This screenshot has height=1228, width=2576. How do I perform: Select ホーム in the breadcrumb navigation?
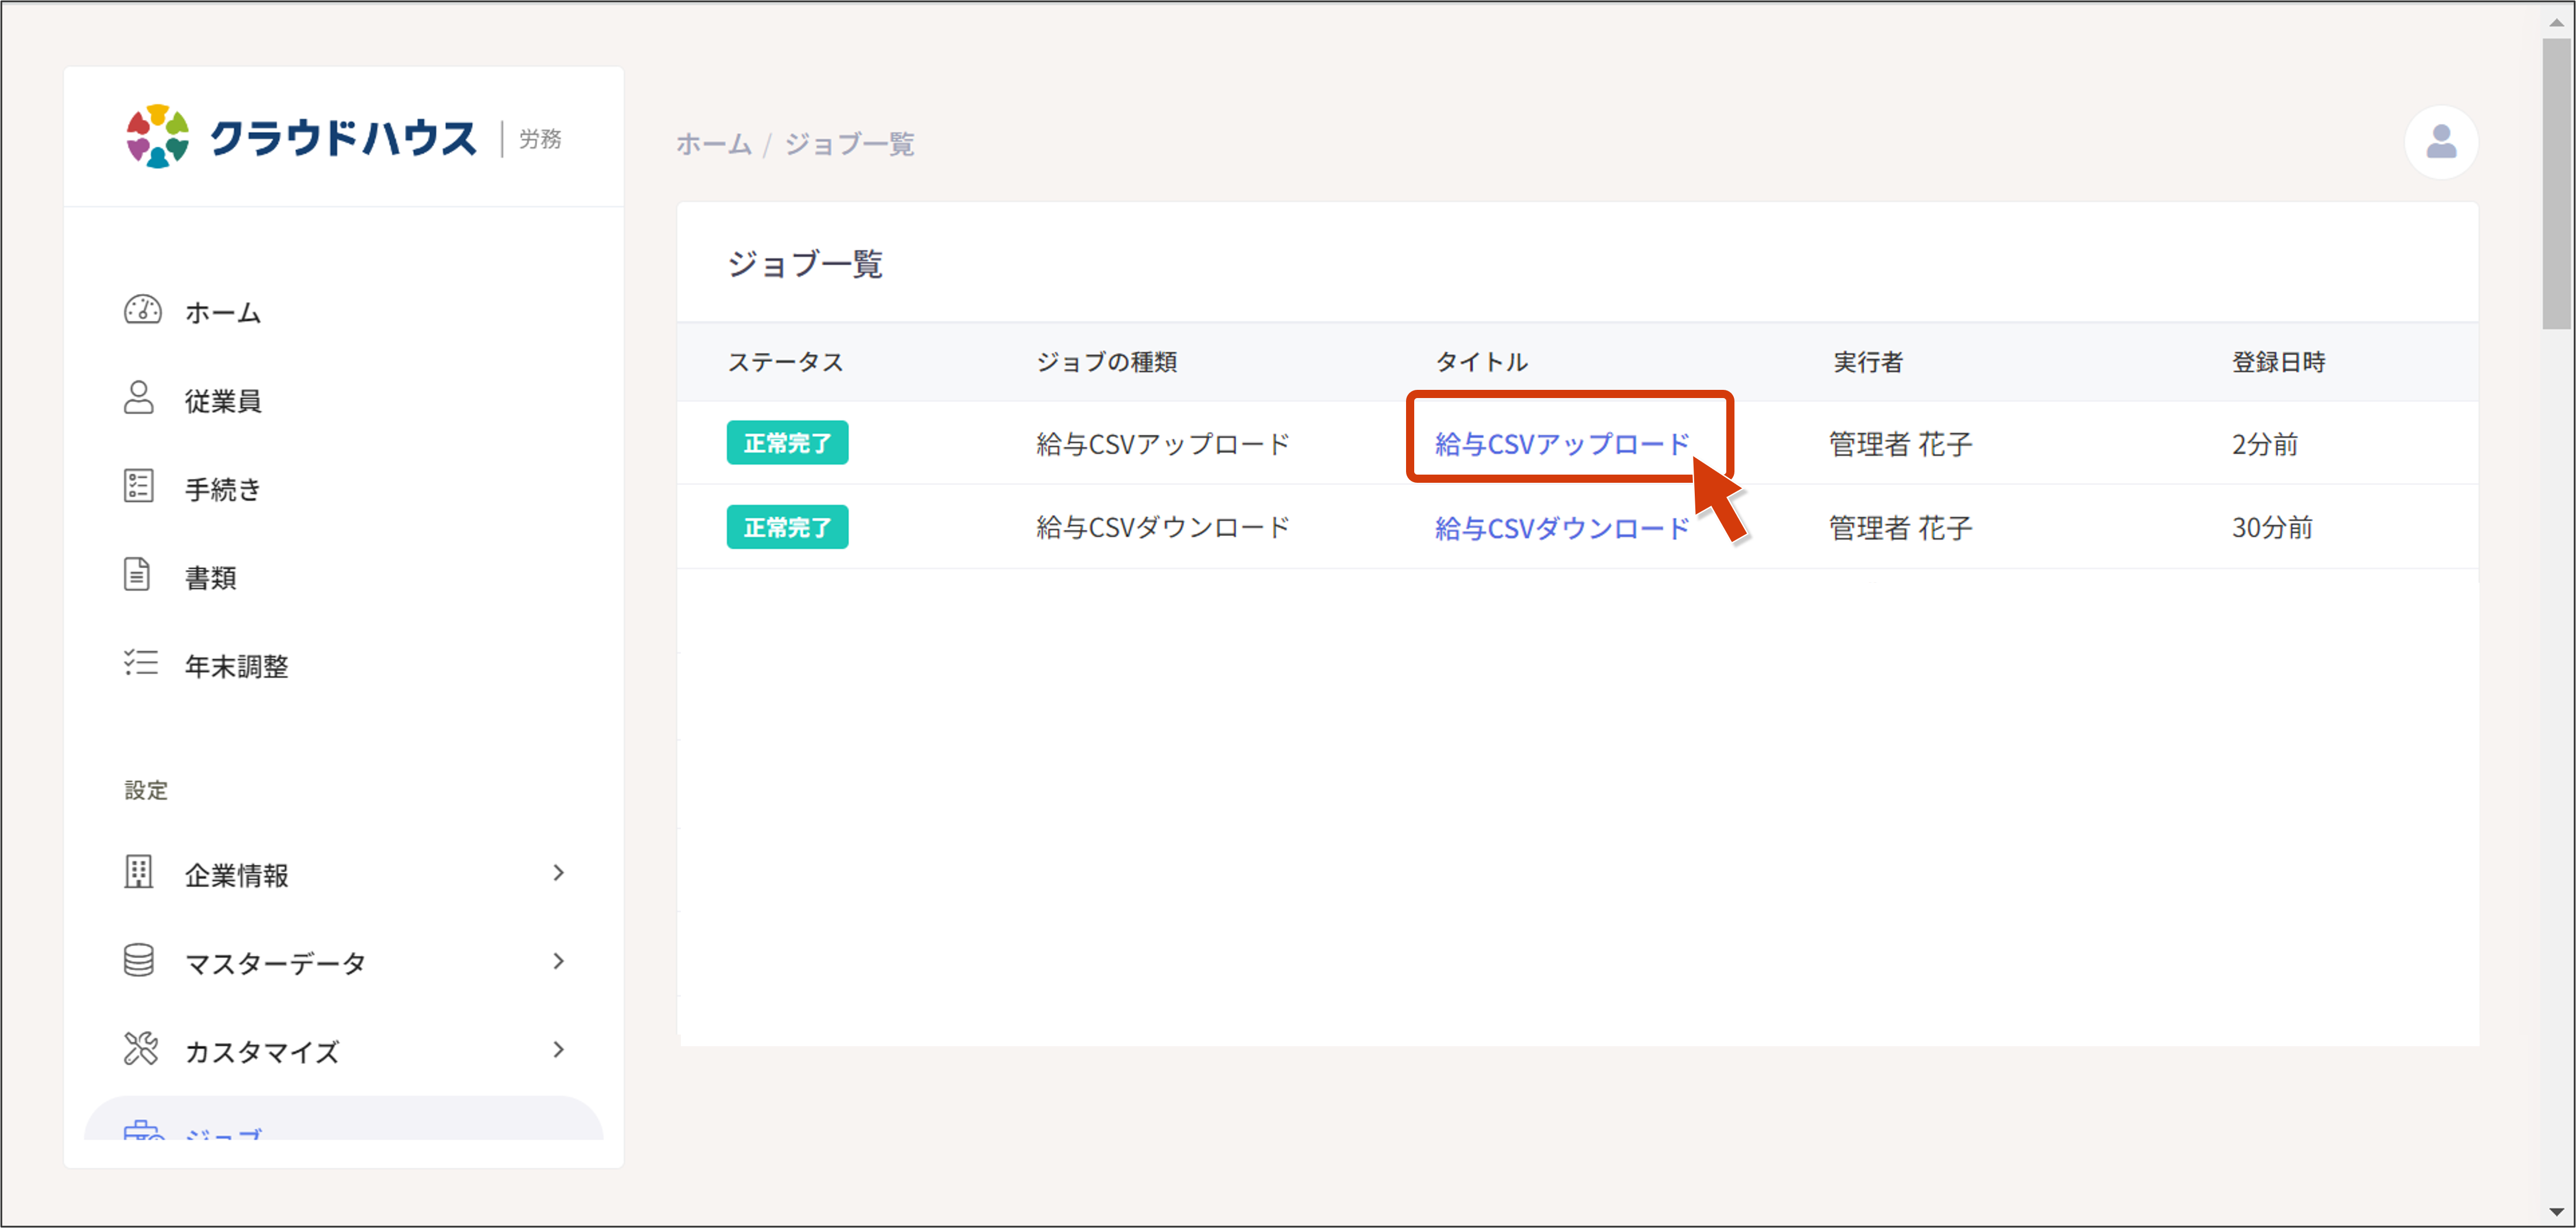click(x=713, y=144)
